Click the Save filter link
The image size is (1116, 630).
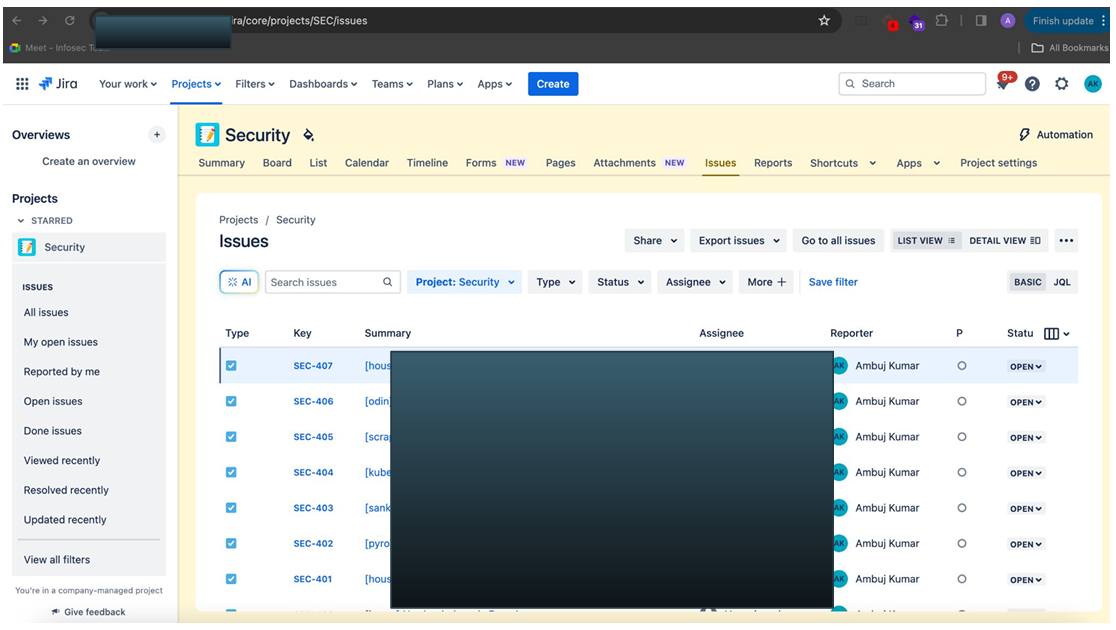833,282
